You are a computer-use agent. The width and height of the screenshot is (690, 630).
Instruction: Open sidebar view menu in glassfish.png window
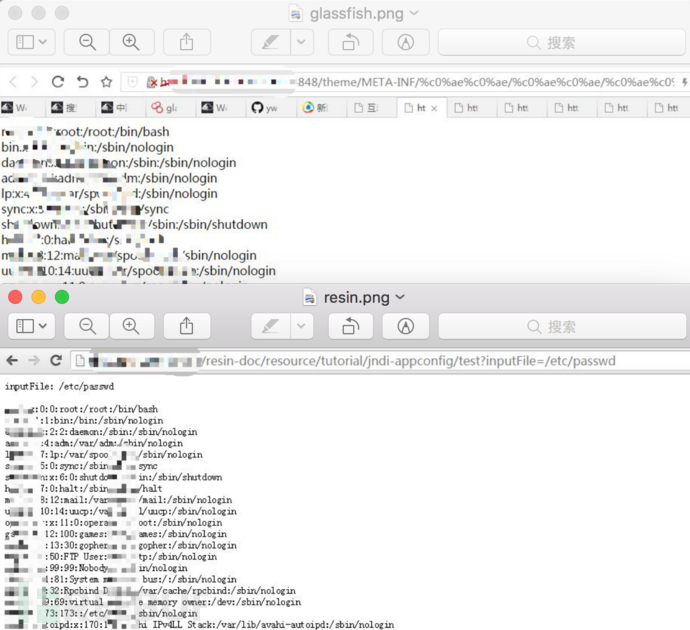coord(31,42)
